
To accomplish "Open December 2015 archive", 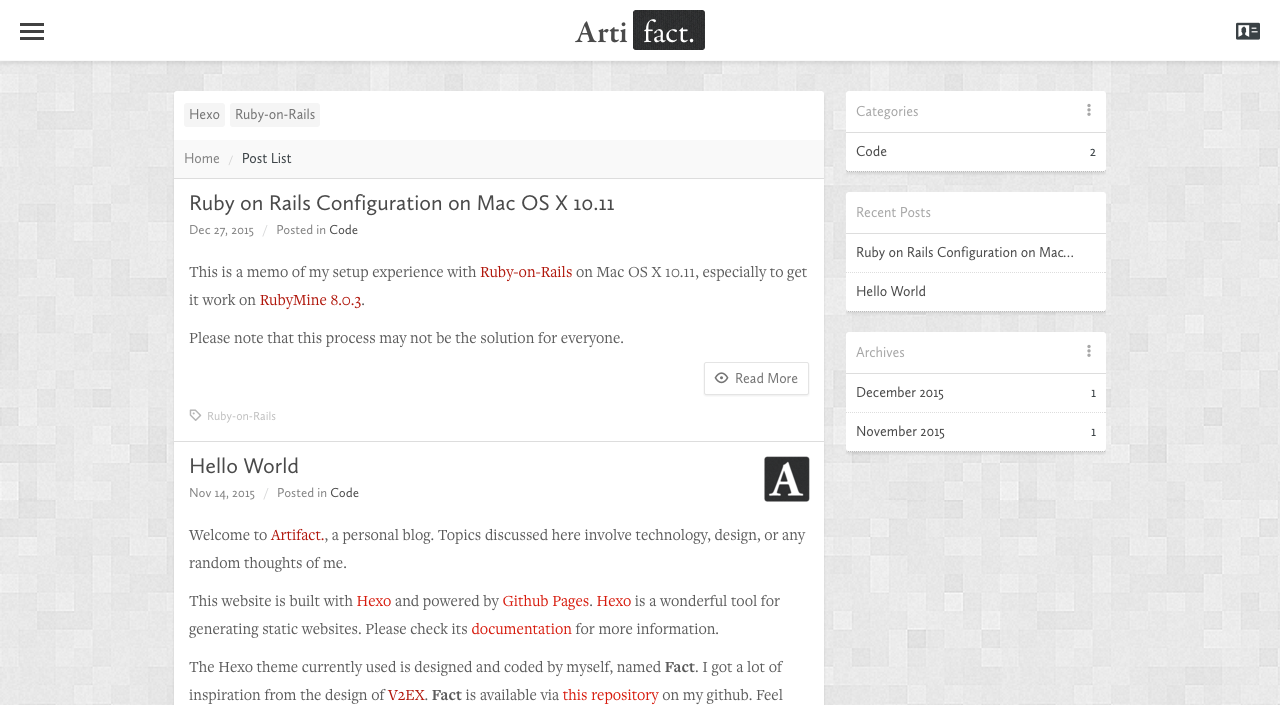I will [900, 393].
